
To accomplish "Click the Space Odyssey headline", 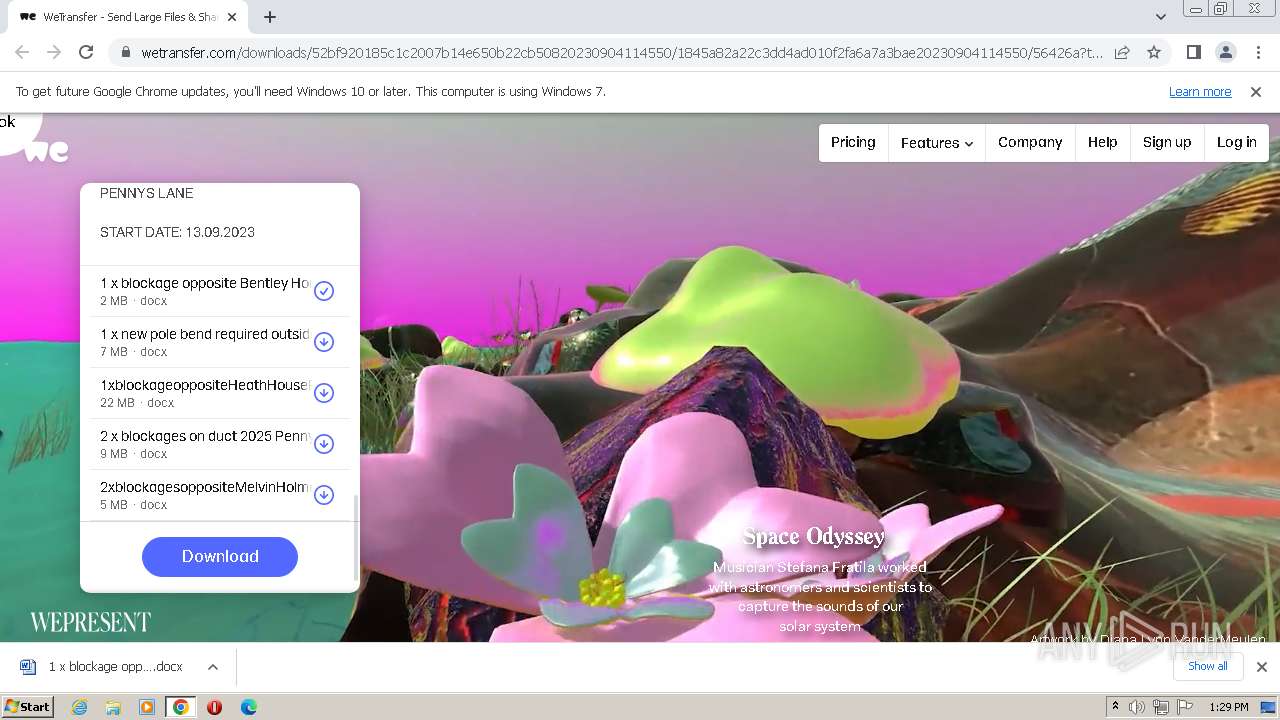I will [x=814, y=537].
